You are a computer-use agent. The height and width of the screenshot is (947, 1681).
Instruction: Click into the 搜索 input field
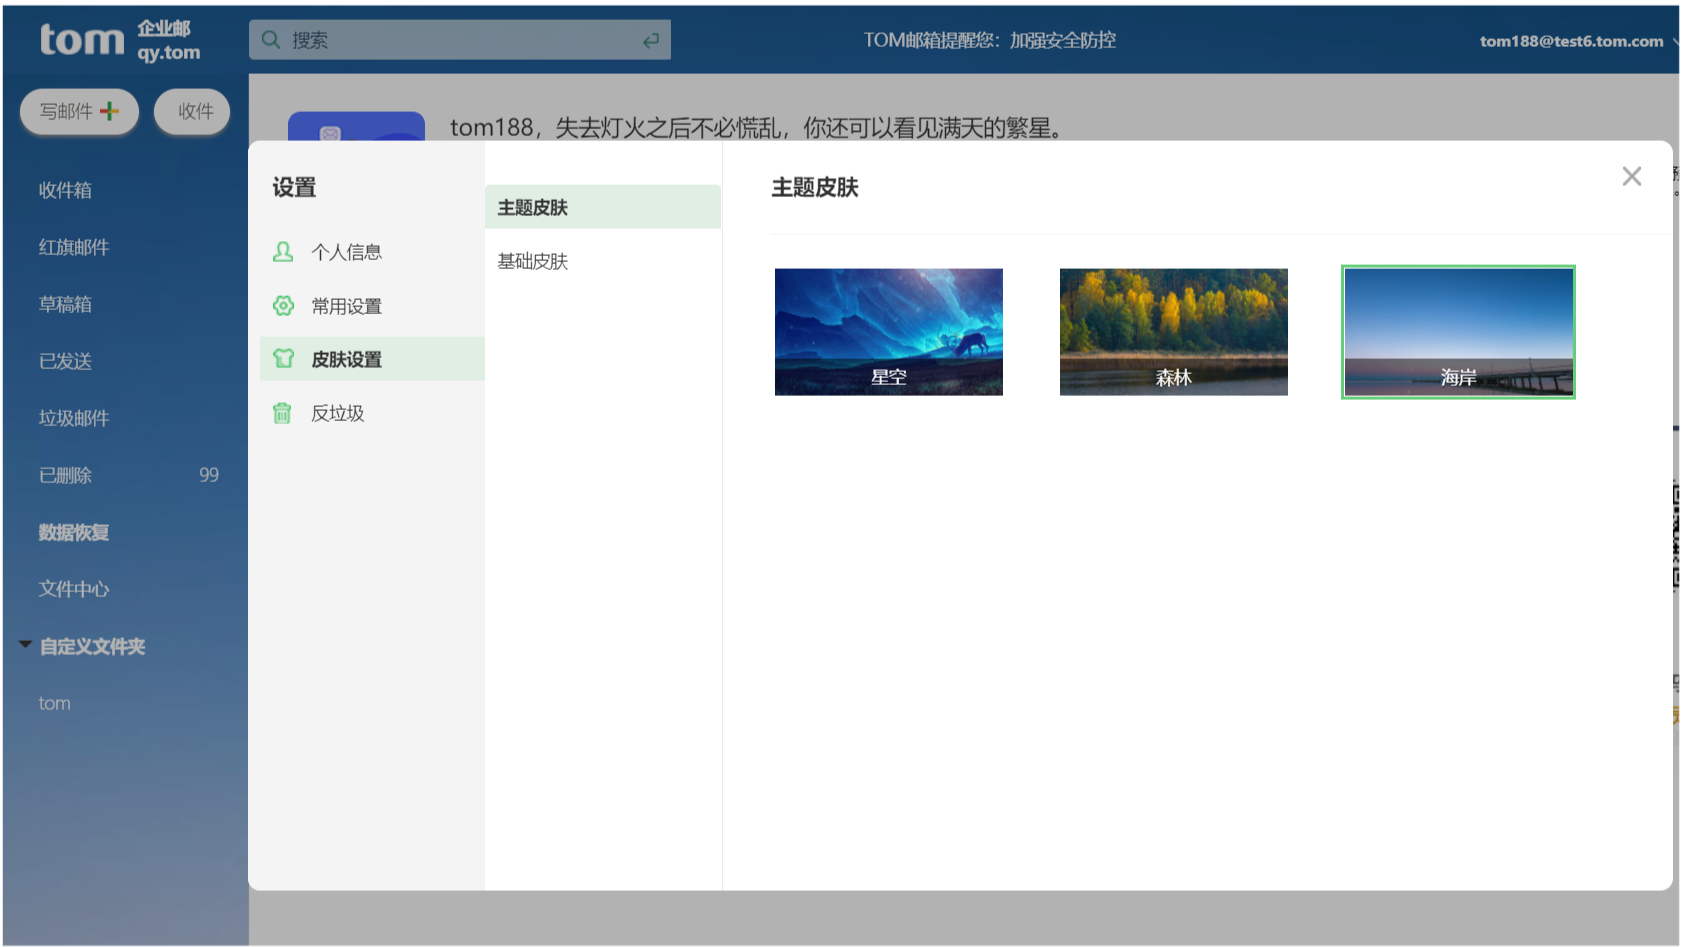coord(460,40)
